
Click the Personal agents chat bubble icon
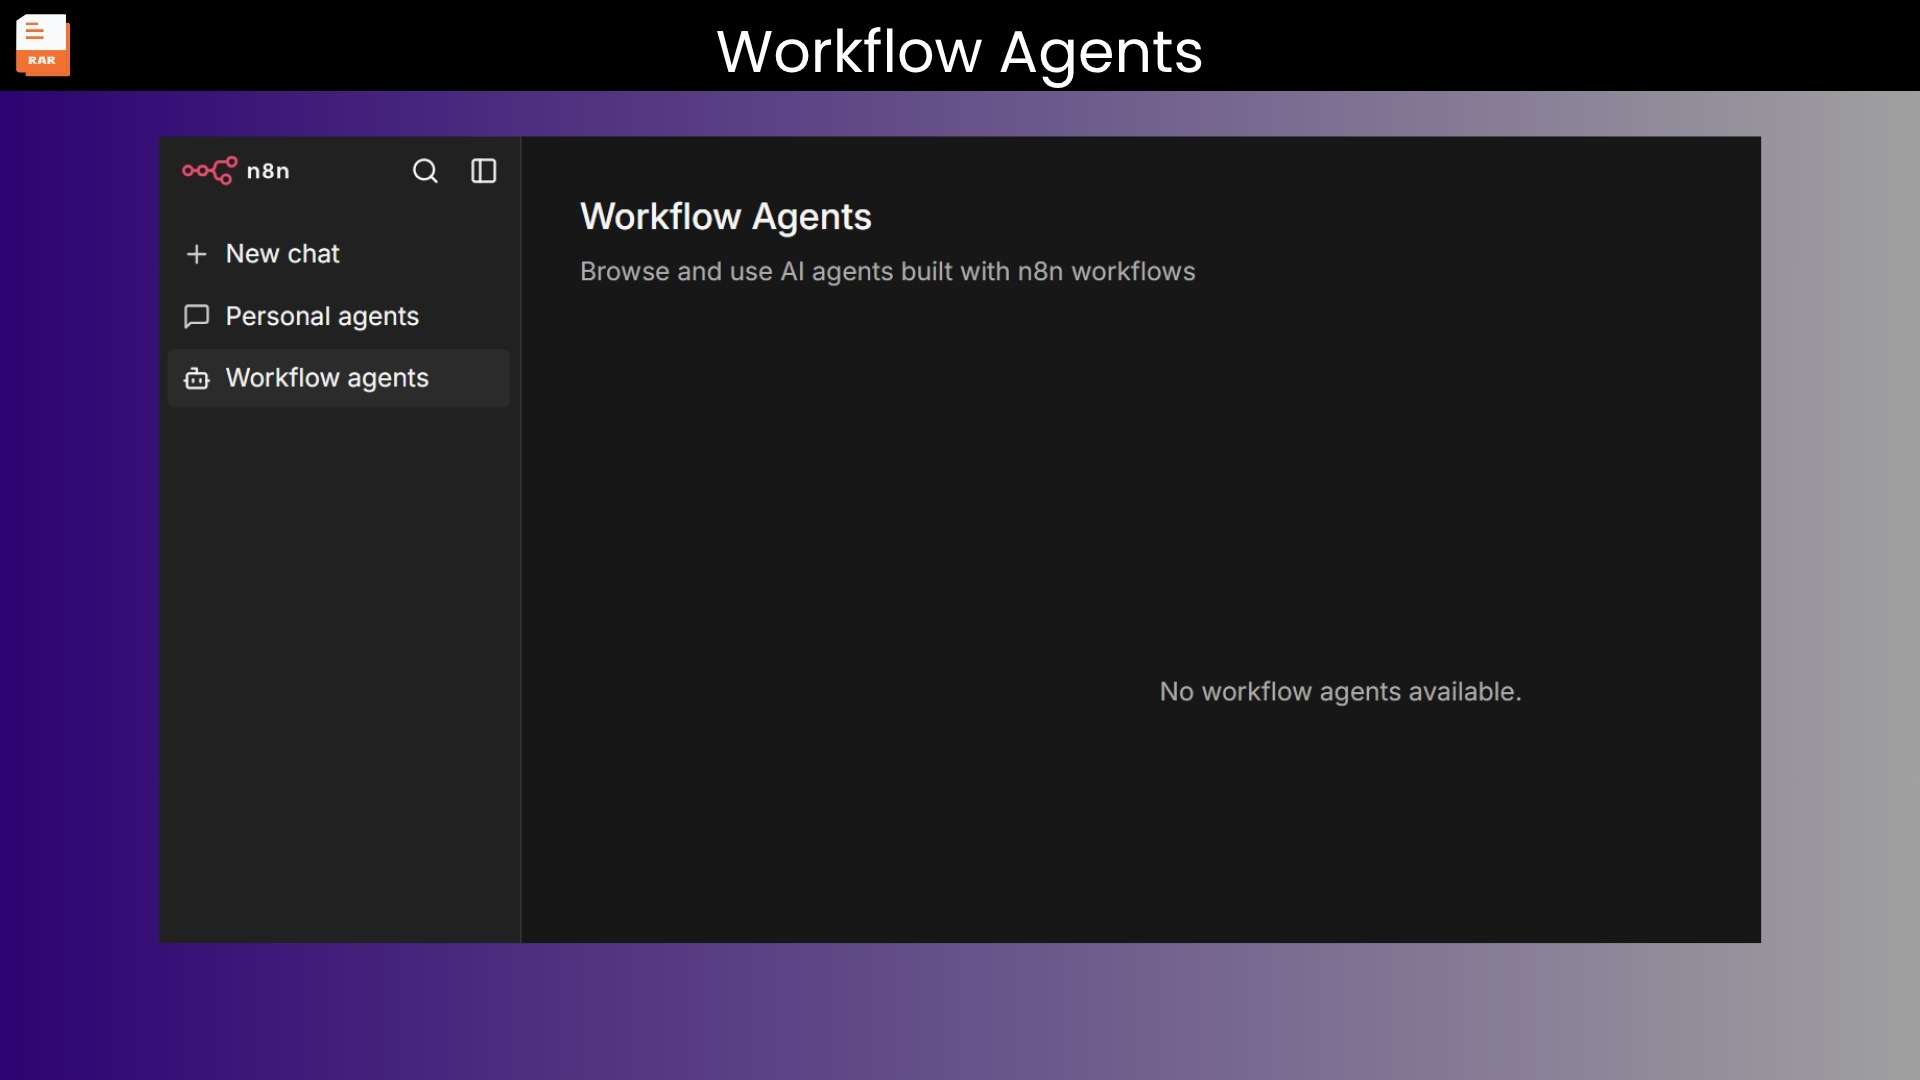(x=197, y=316)
